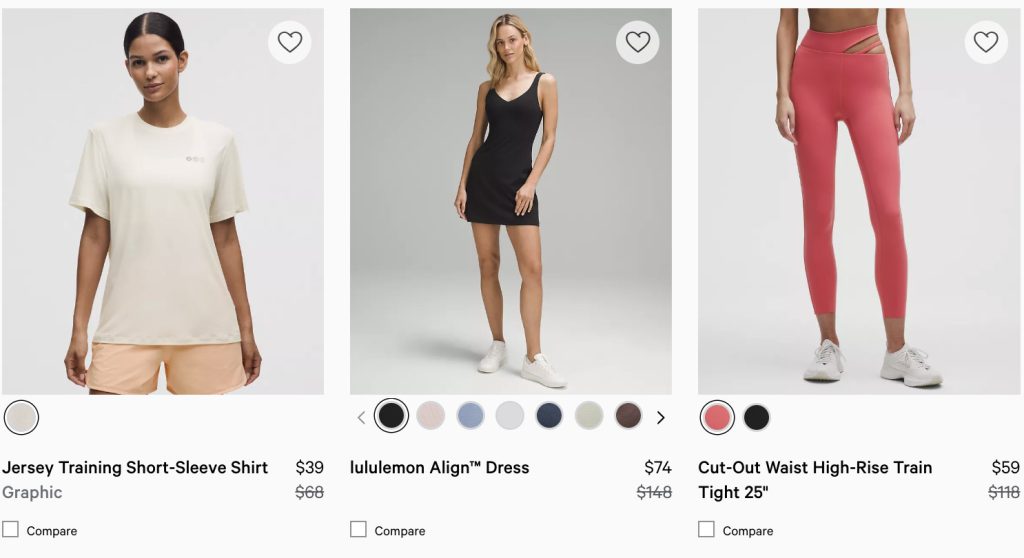Screen dimensions: 1024x558
Task: Favorite the Jersey Training Short-Sleeve Shirt
Action: coord(290,42)
